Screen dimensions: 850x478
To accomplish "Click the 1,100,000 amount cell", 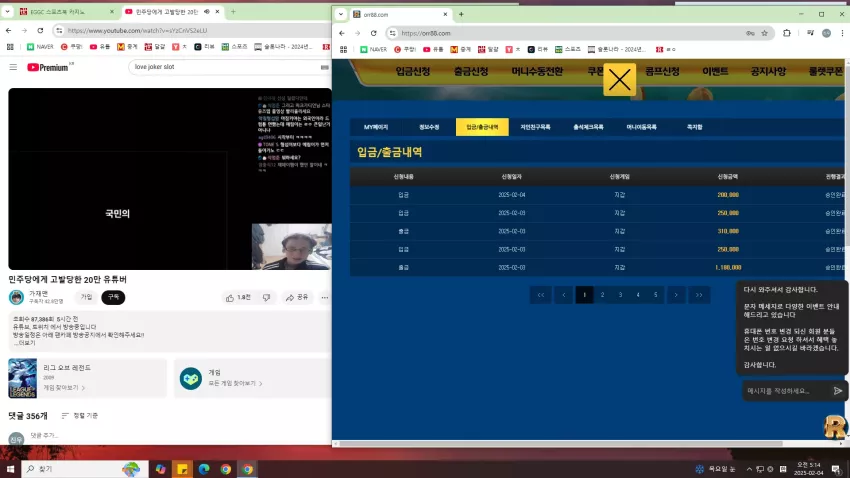I will (x=728, y=268).
